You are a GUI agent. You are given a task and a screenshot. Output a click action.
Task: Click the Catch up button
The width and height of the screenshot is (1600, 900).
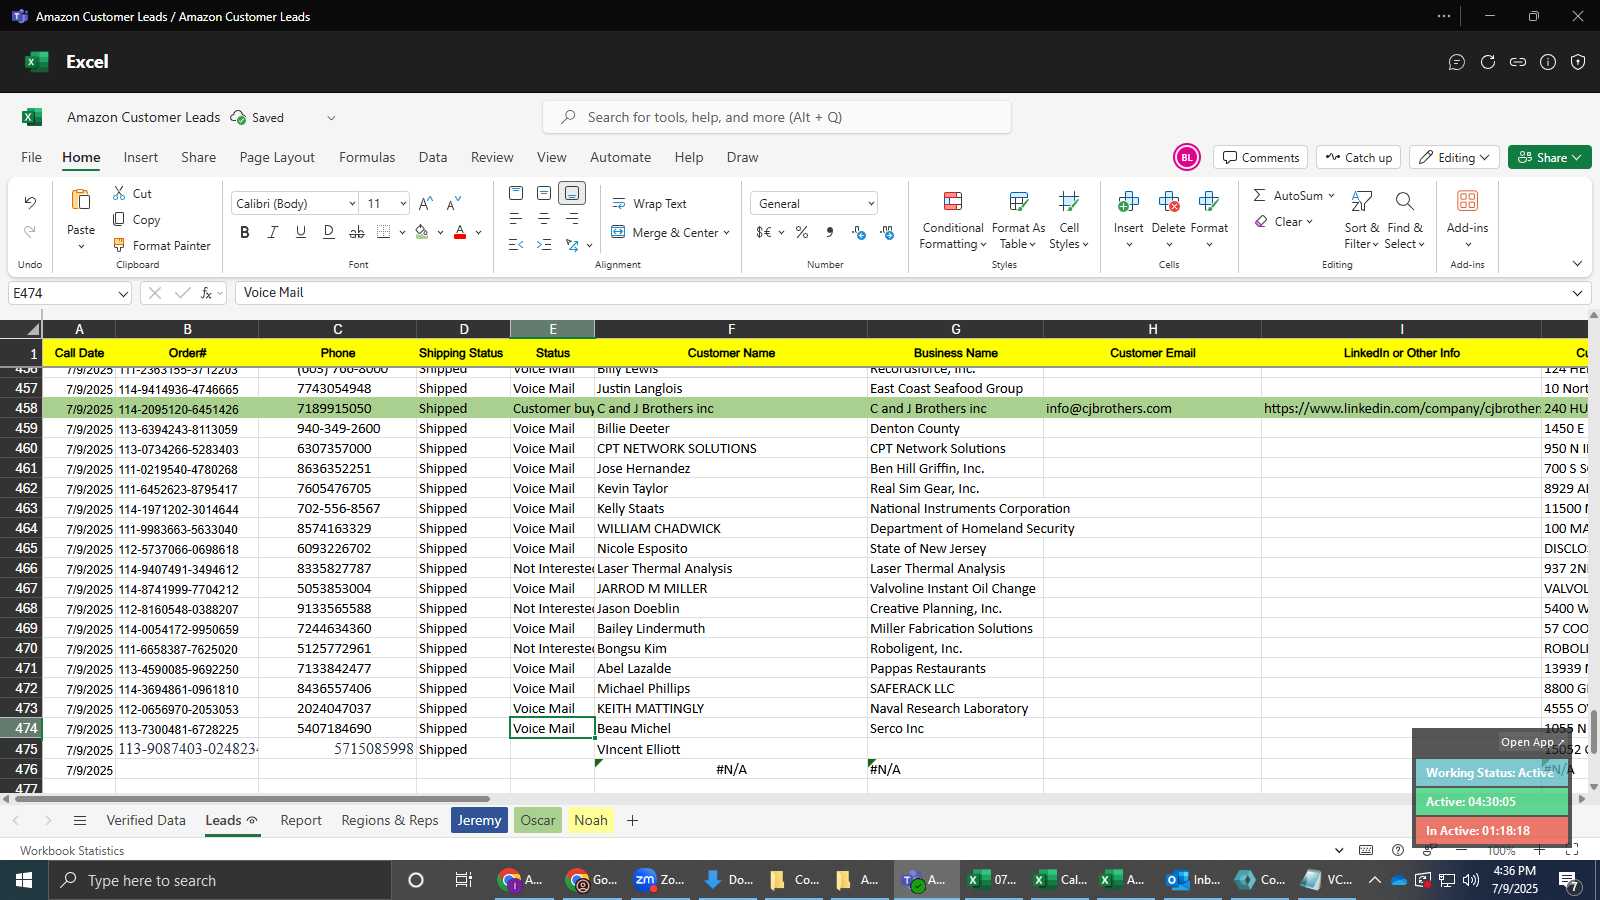coord(1358,157)
